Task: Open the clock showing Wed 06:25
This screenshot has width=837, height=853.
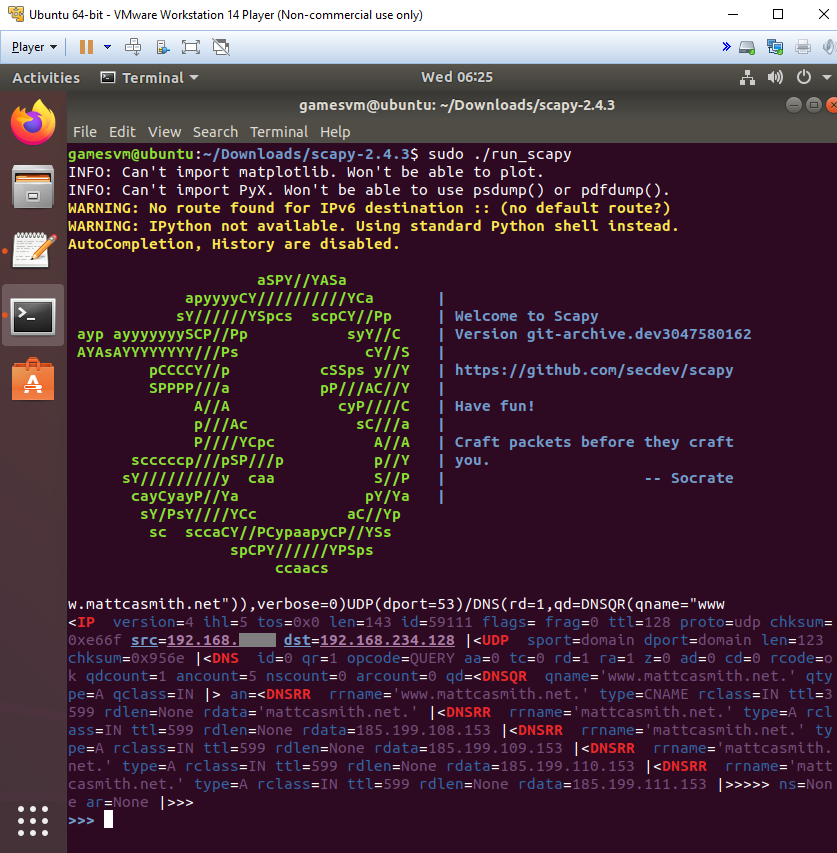Action: click(x=457, y=77)
